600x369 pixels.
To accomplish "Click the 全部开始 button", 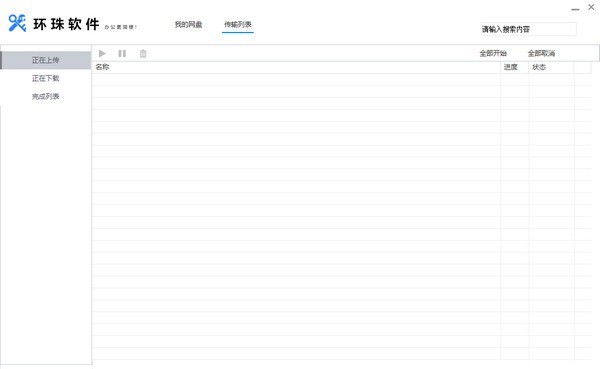I will click(493, 54).
